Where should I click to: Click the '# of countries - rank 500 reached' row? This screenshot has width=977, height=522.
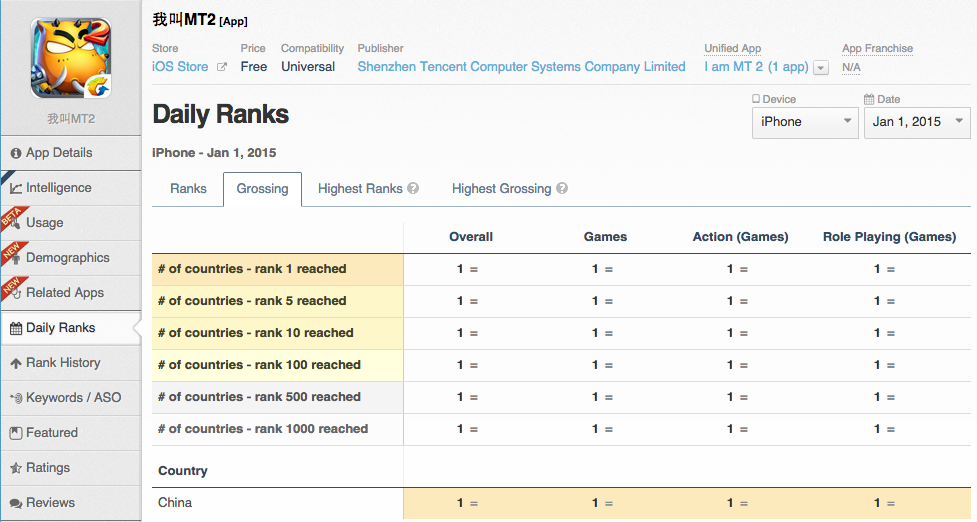pos(561,397)
